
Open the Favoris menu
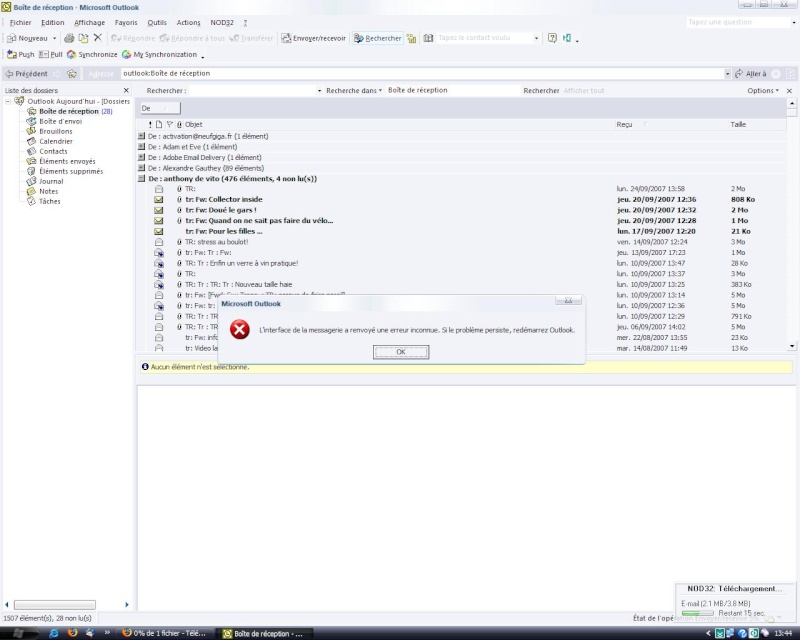pos(126,22)
